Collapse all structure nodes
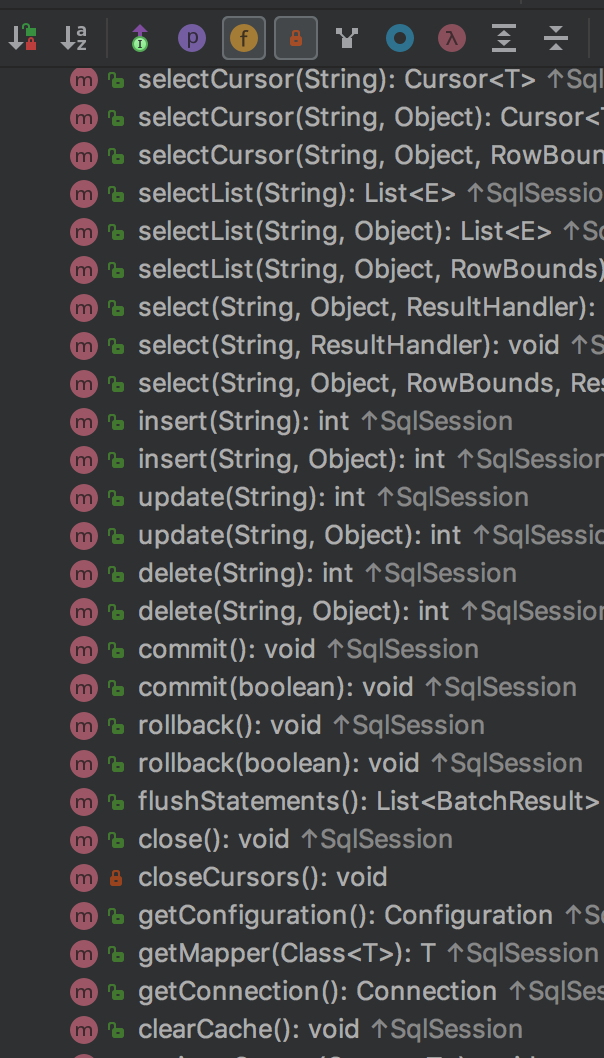 click(556, 39)
